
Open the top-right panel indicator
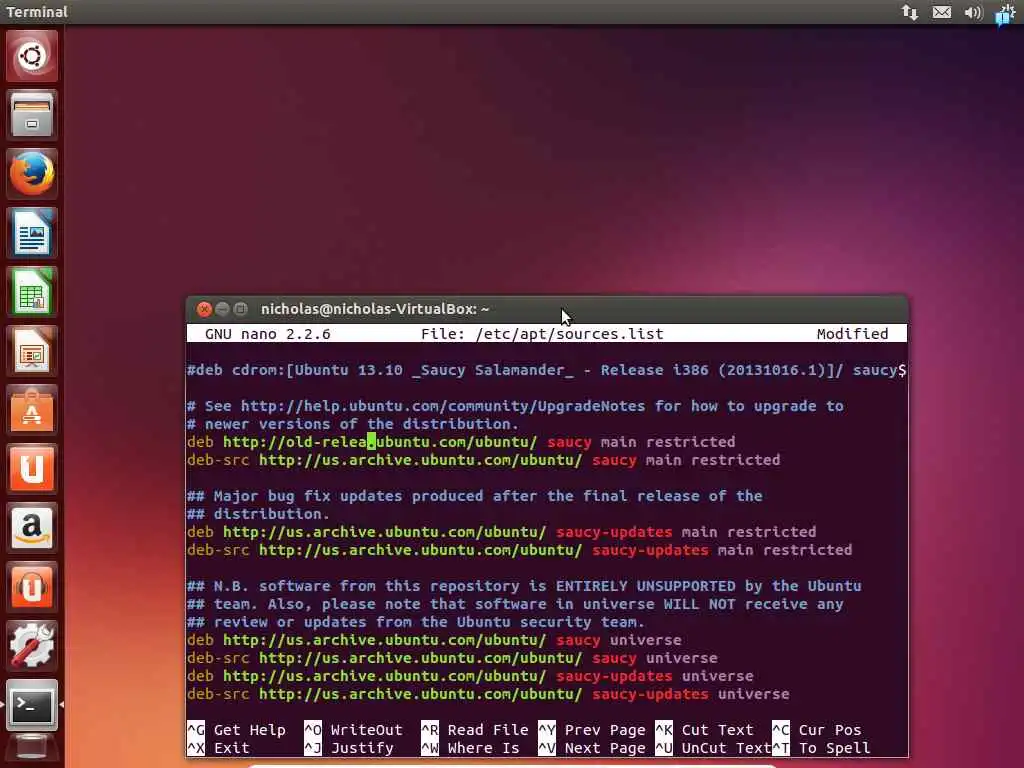(1005, 13)
